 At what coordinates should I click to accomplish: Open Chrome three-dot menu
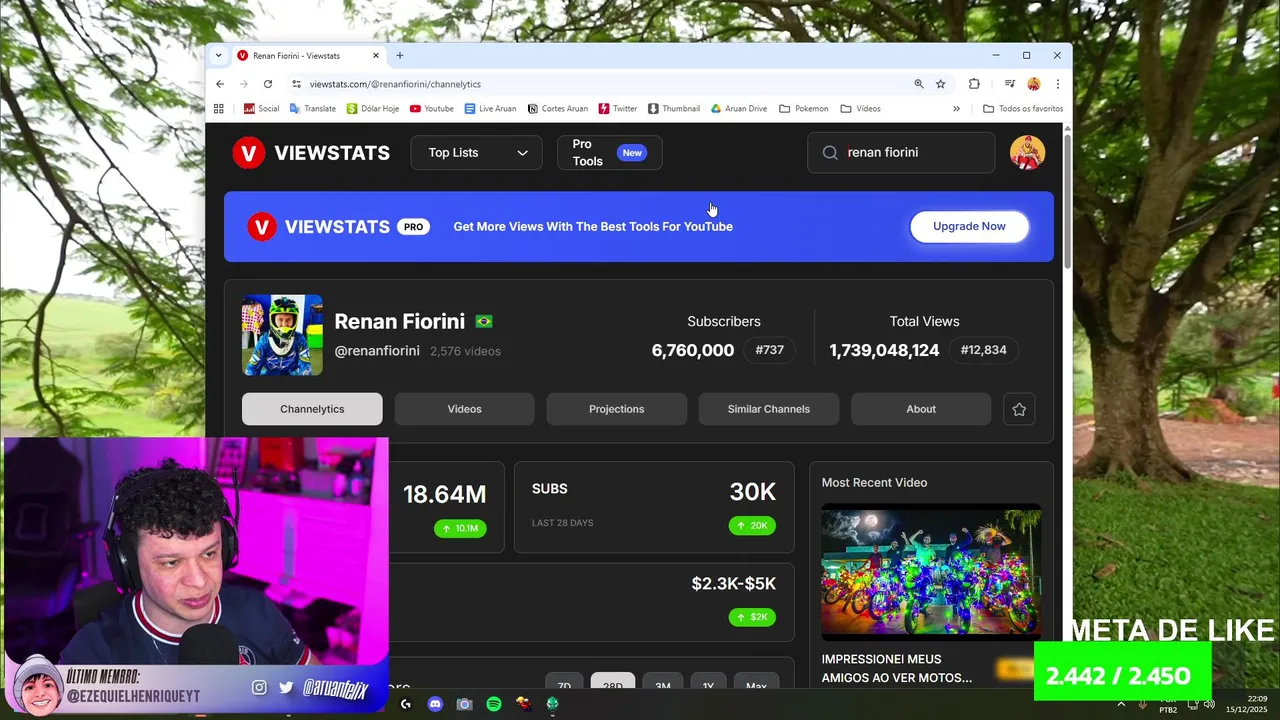(1057, 84)
